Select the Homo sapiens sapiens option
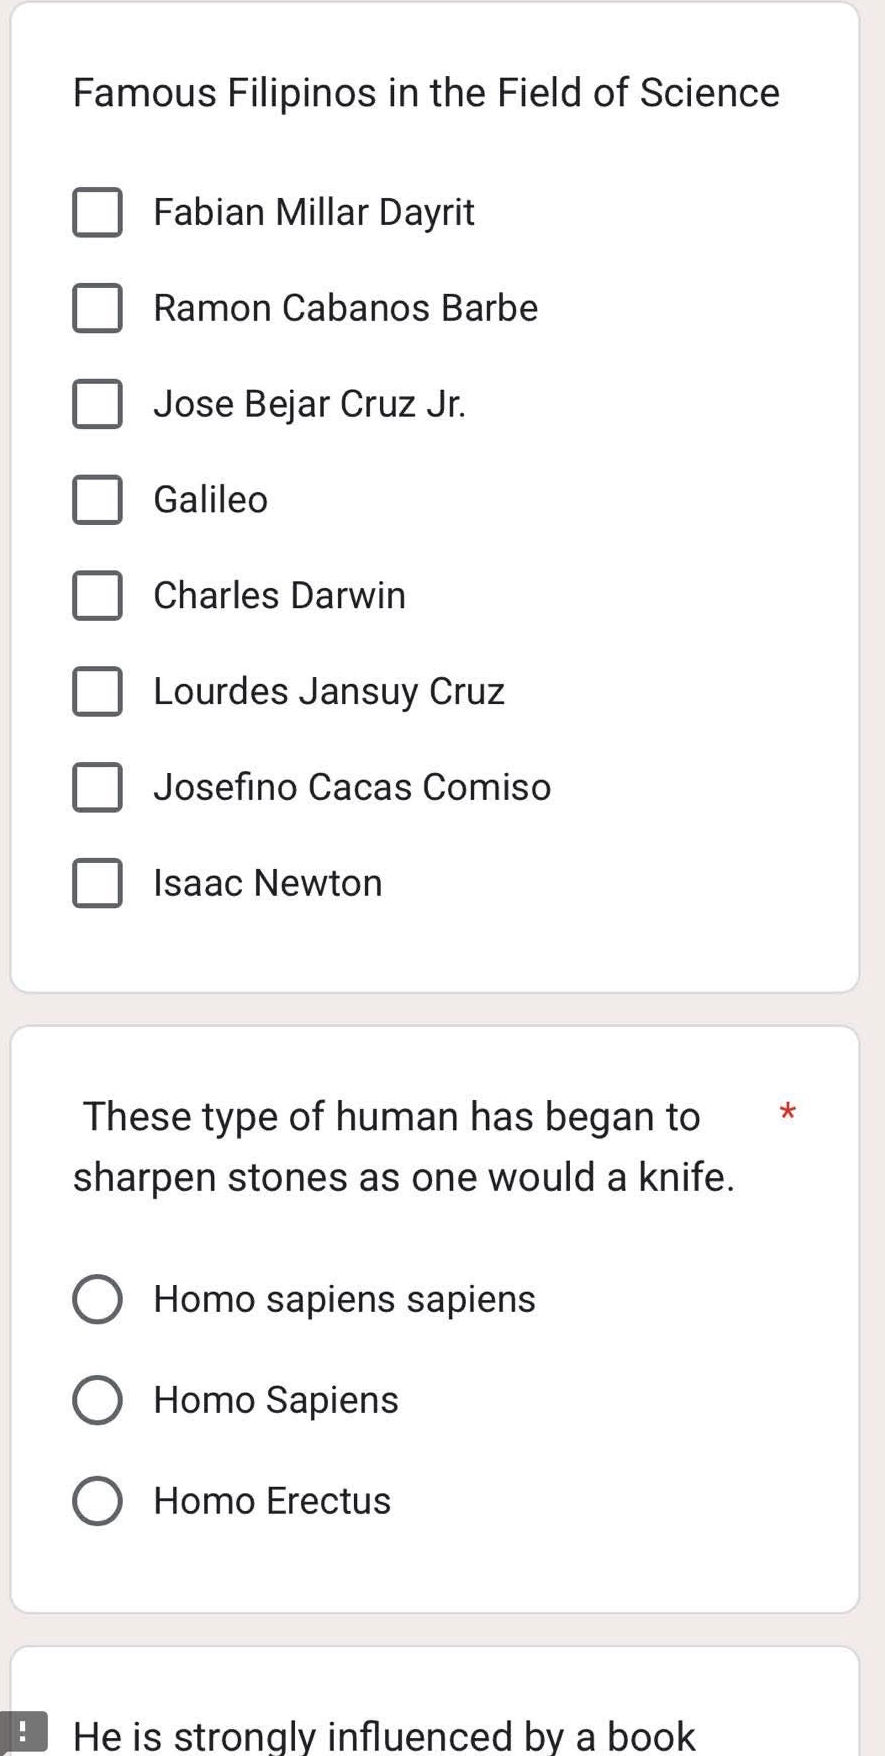Image resolution: width=885 pixels, height=1756 pixels. 97,1299
